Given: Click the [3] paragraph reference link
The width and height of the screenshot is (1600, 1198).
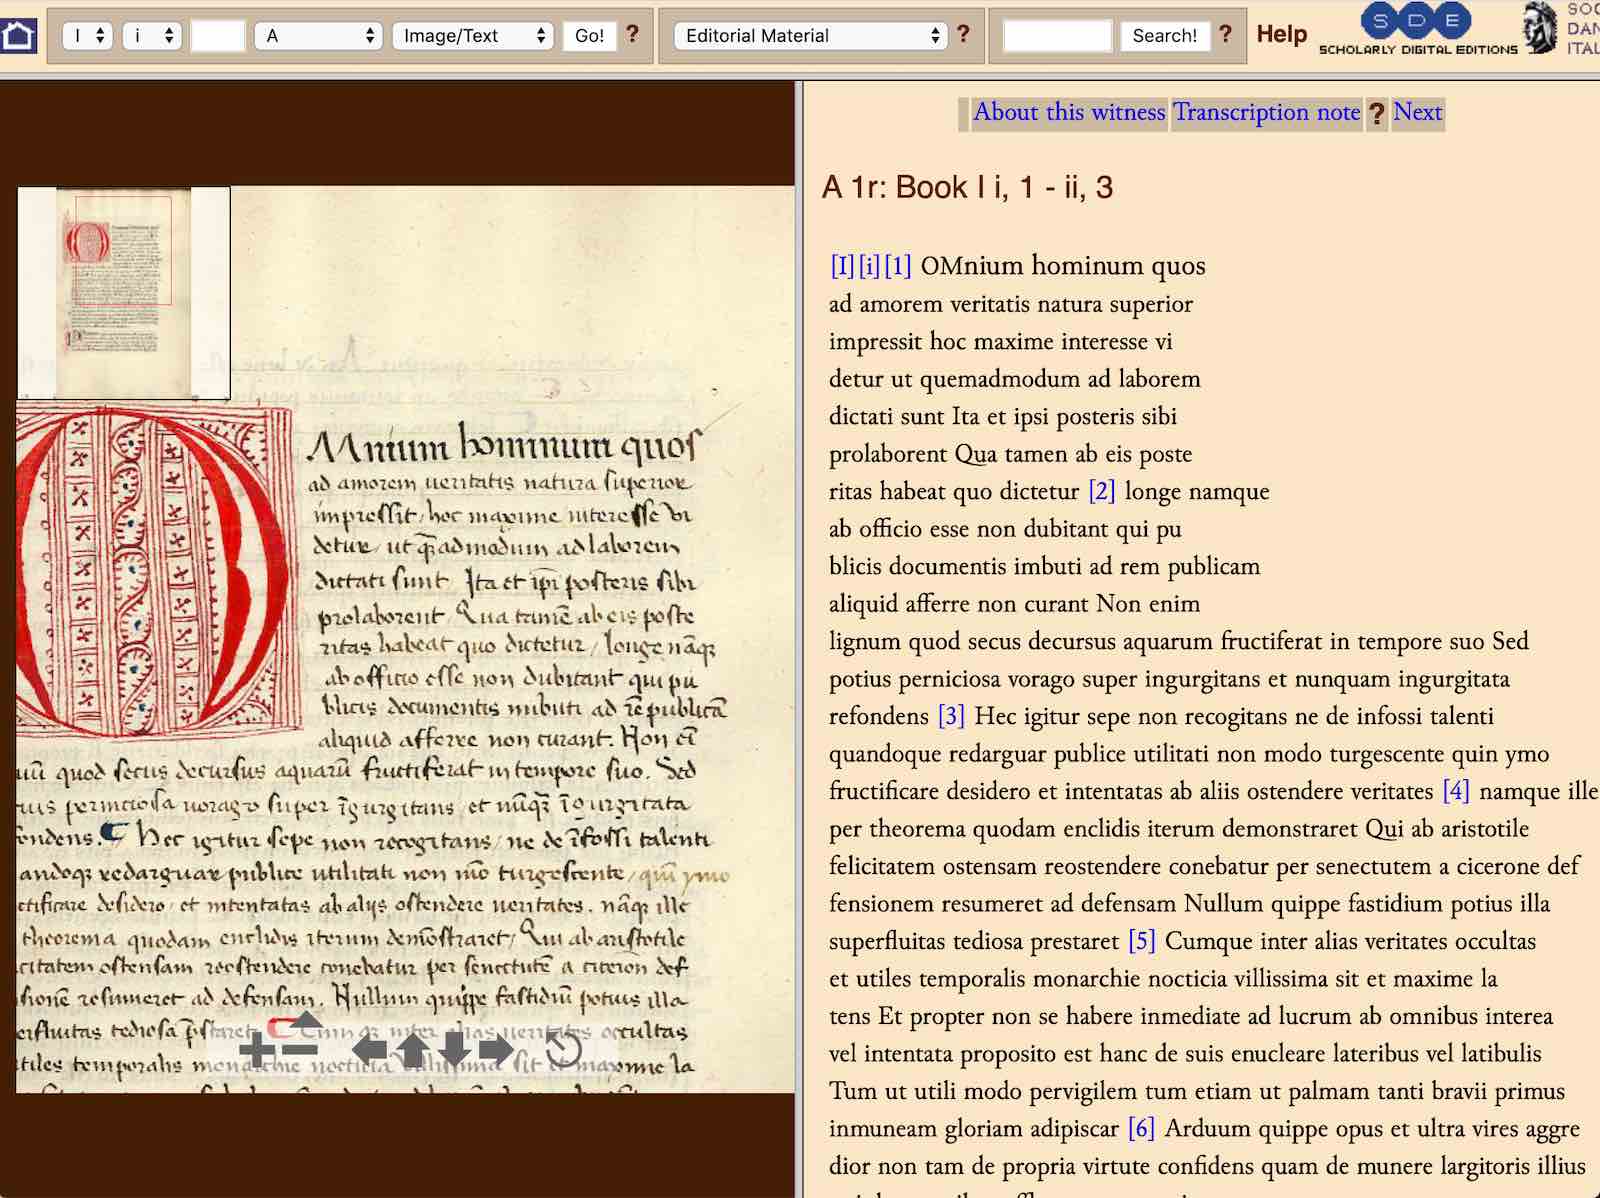Looking at the screenshot, I should tap(951, 716).
